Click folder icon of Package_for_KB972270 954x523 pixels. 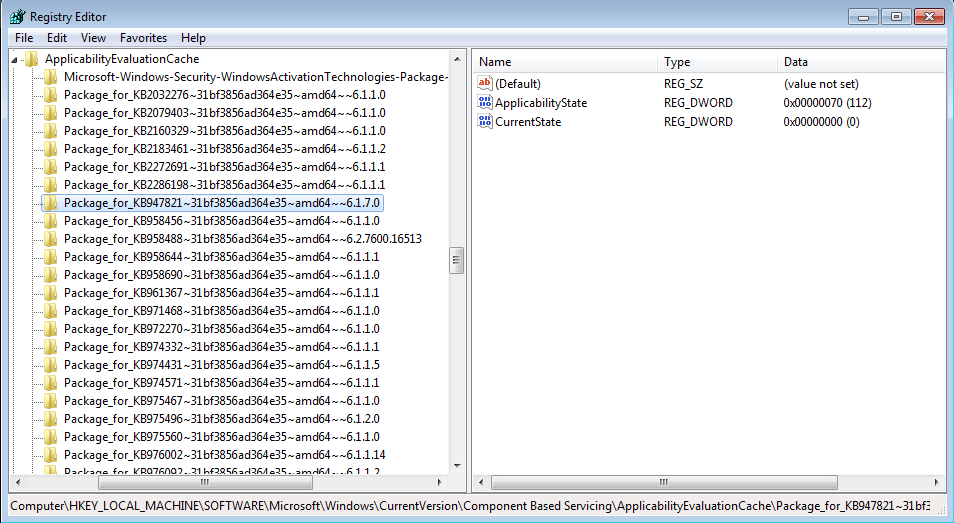pos(51,329)
